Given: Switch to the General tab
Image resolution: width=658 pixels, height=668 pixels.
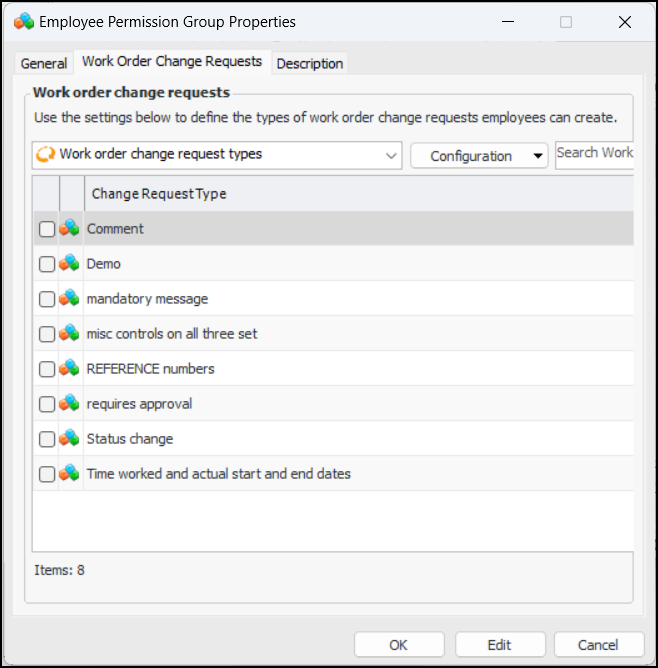Looking at the screenshot, I should coord(44,63).
